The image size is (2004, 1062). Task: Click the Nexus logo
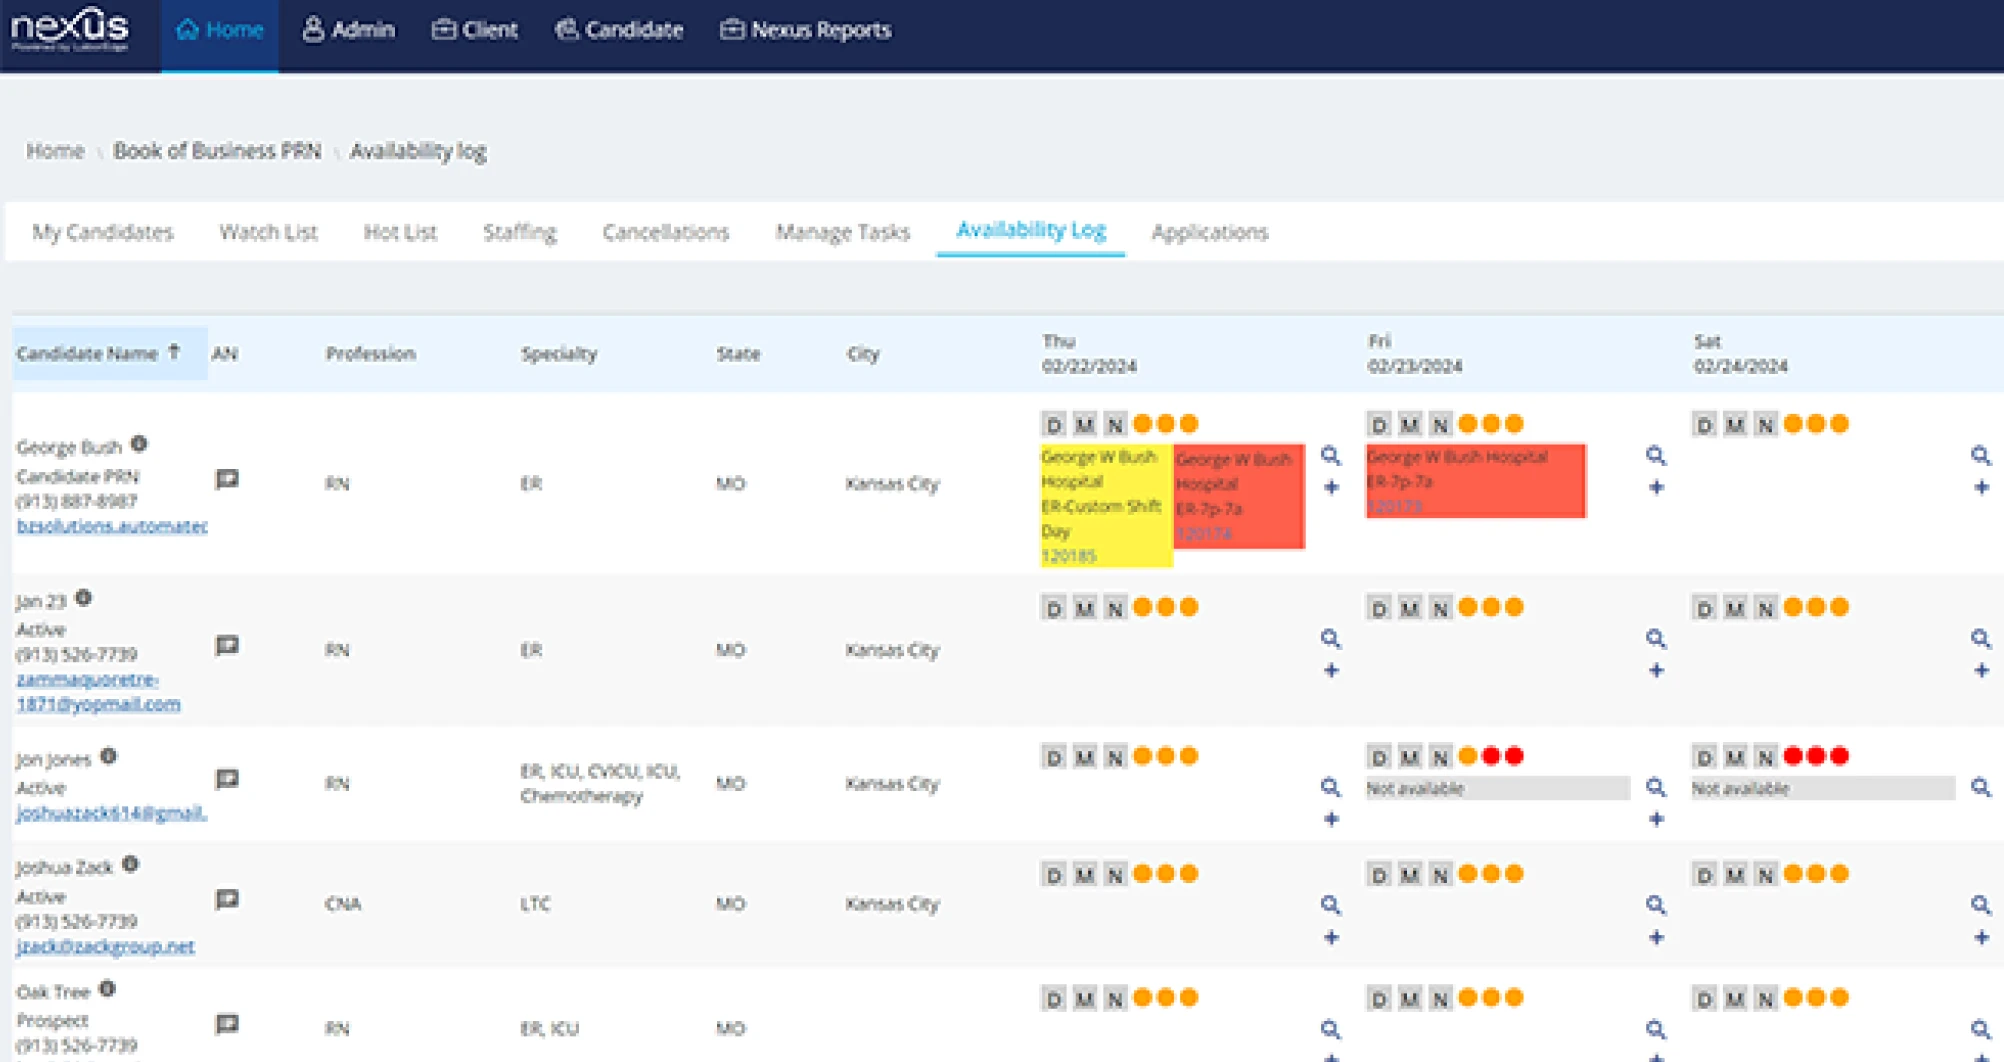70,29
